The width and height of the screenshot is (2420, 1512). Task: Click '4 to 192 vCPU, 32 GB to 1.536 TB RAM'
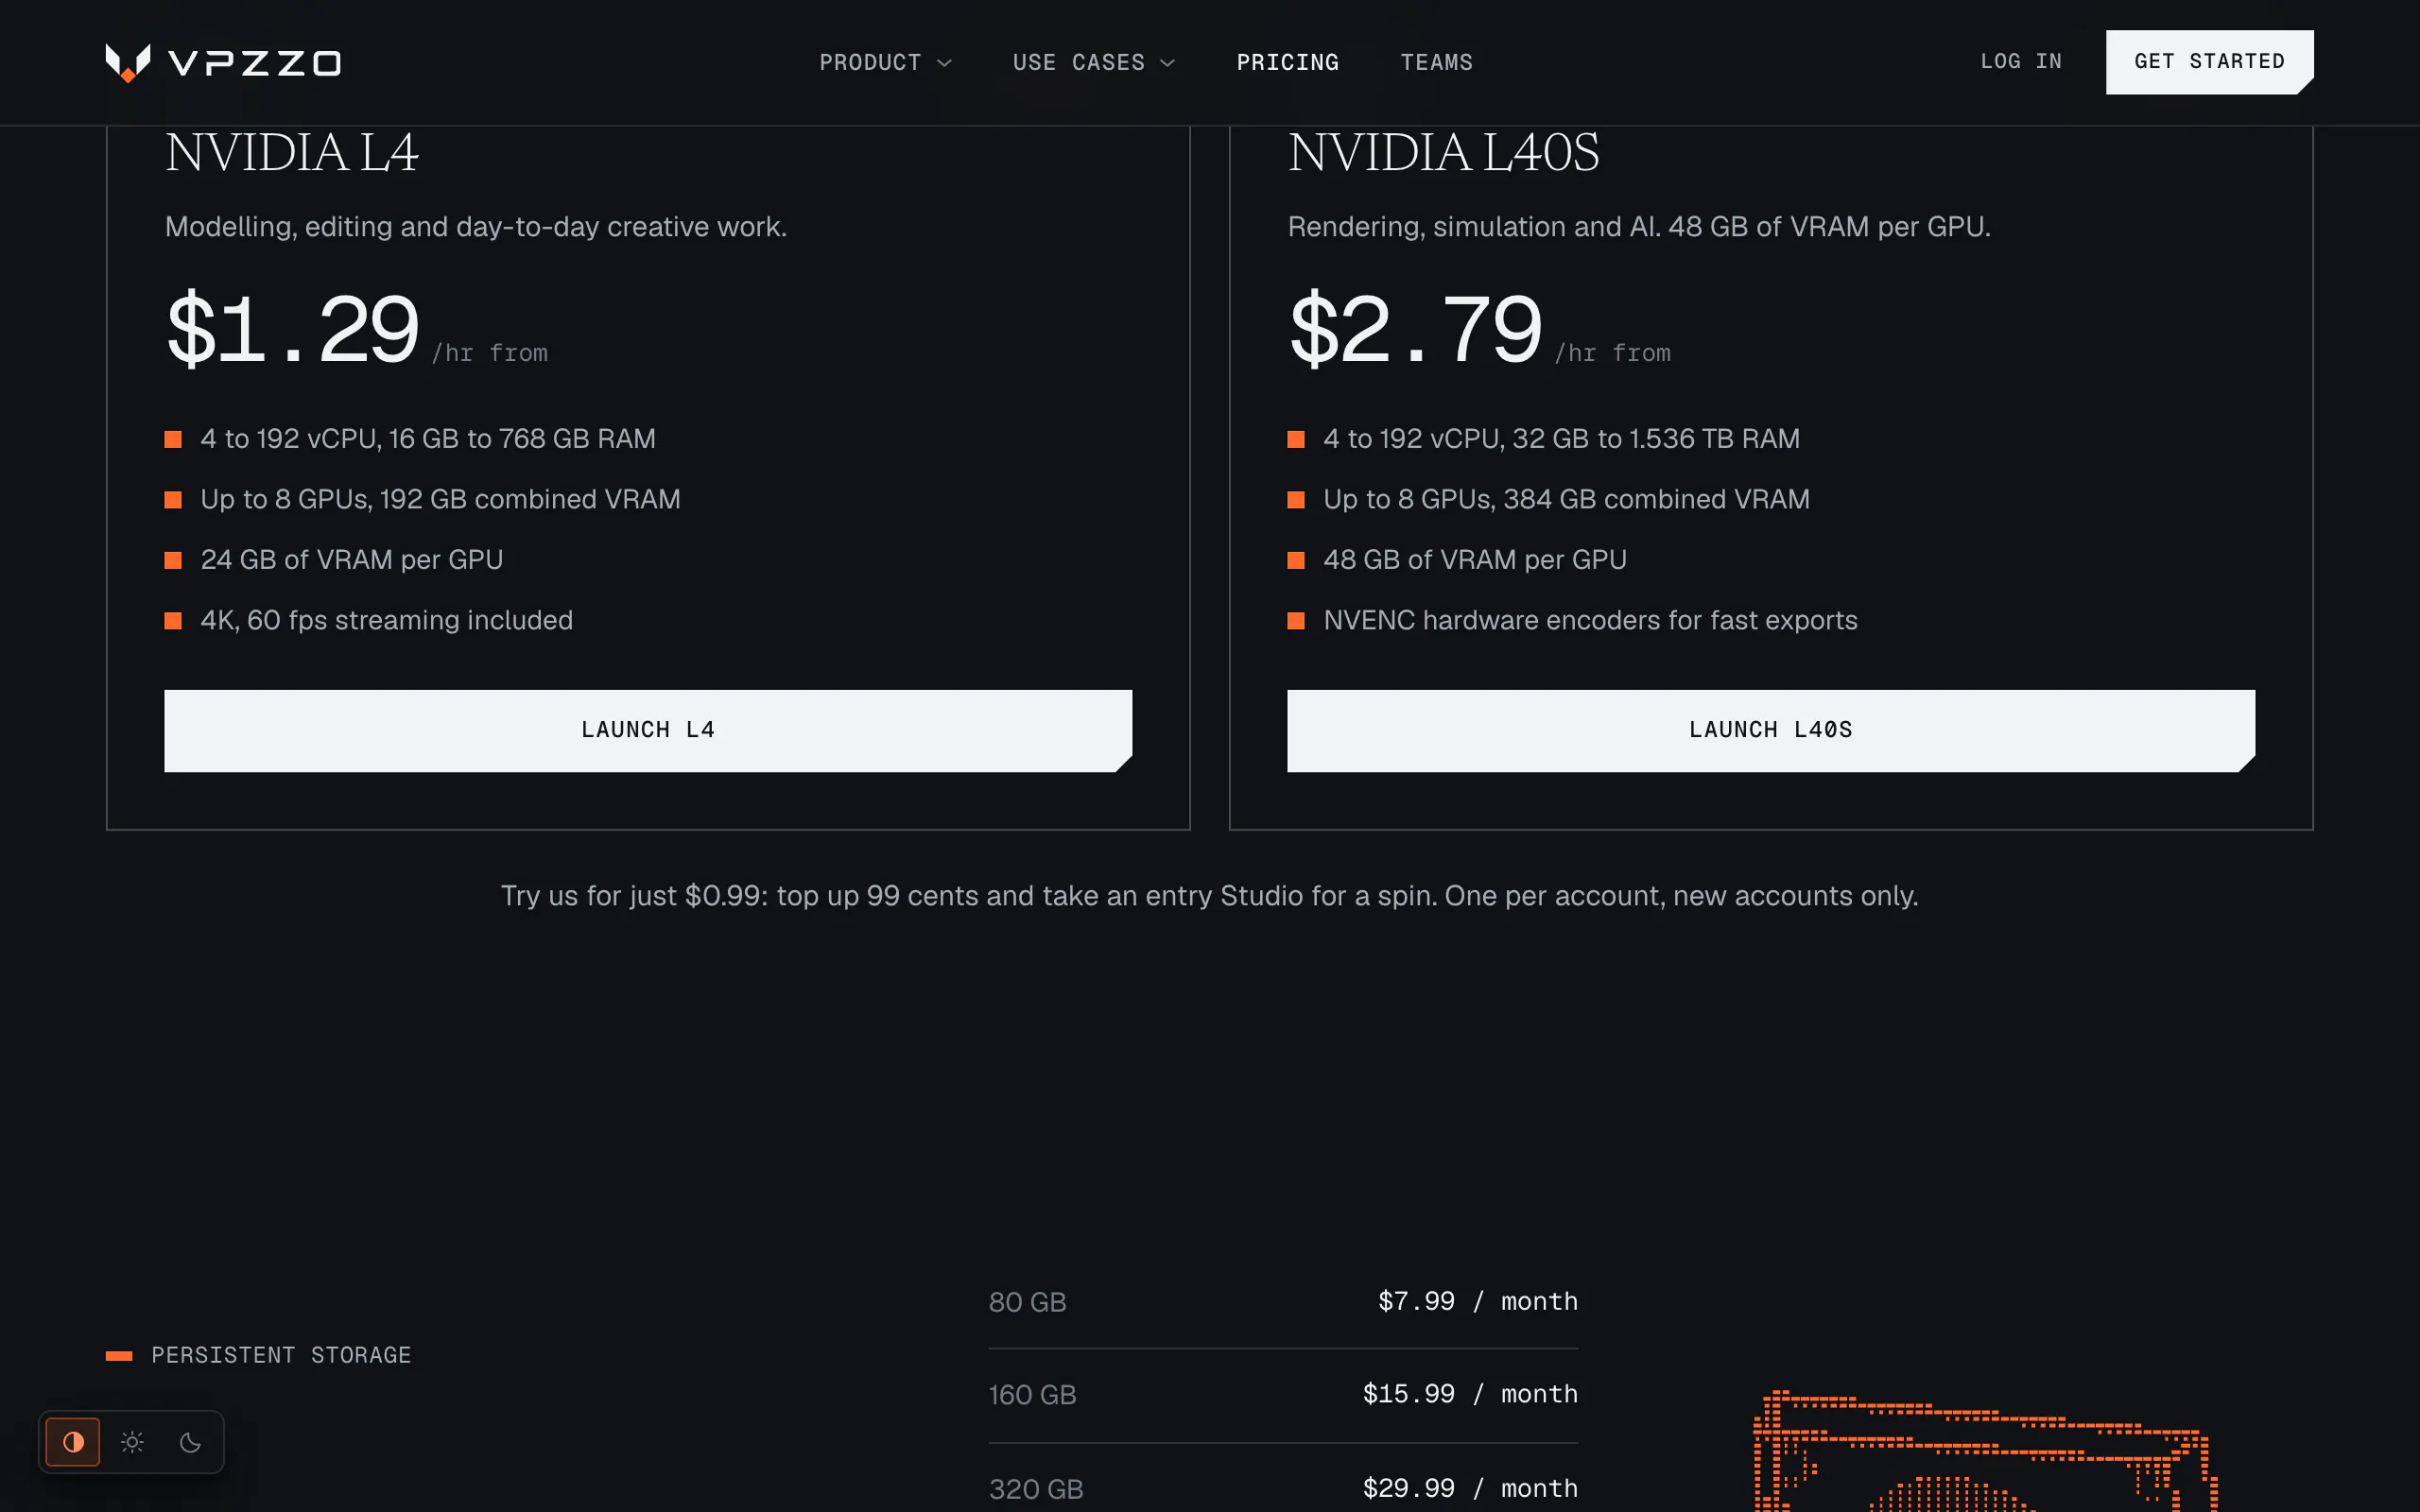(1561, 439)
